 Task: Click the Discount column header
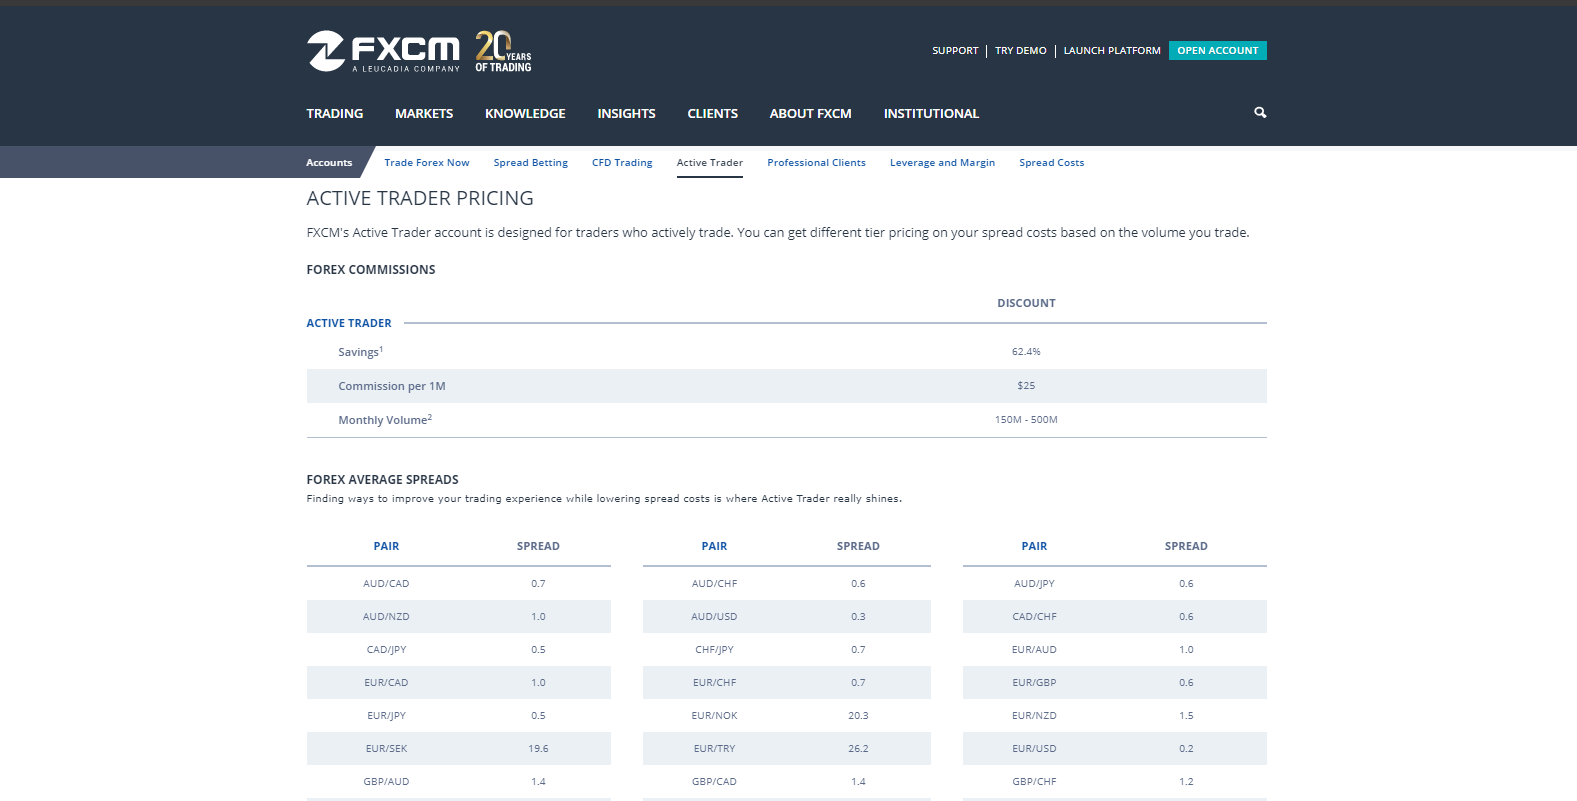[x=1026, y=303]
